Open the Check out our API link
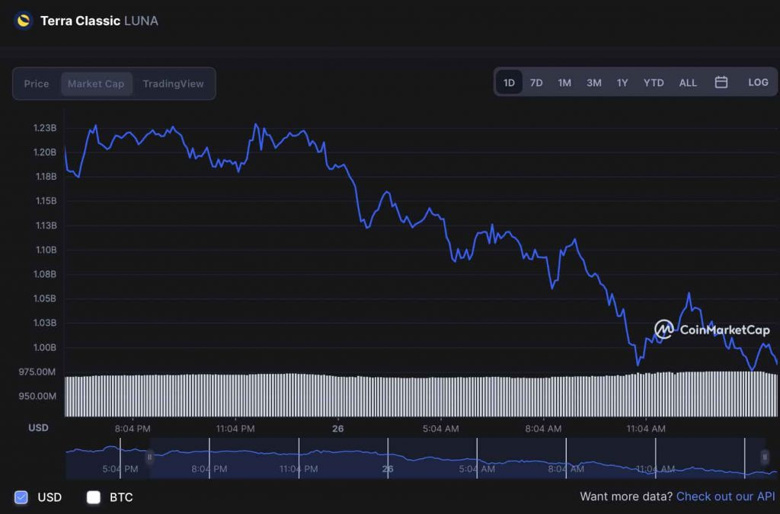This screenshot has width=780, height=514. (x=725, y=497)
